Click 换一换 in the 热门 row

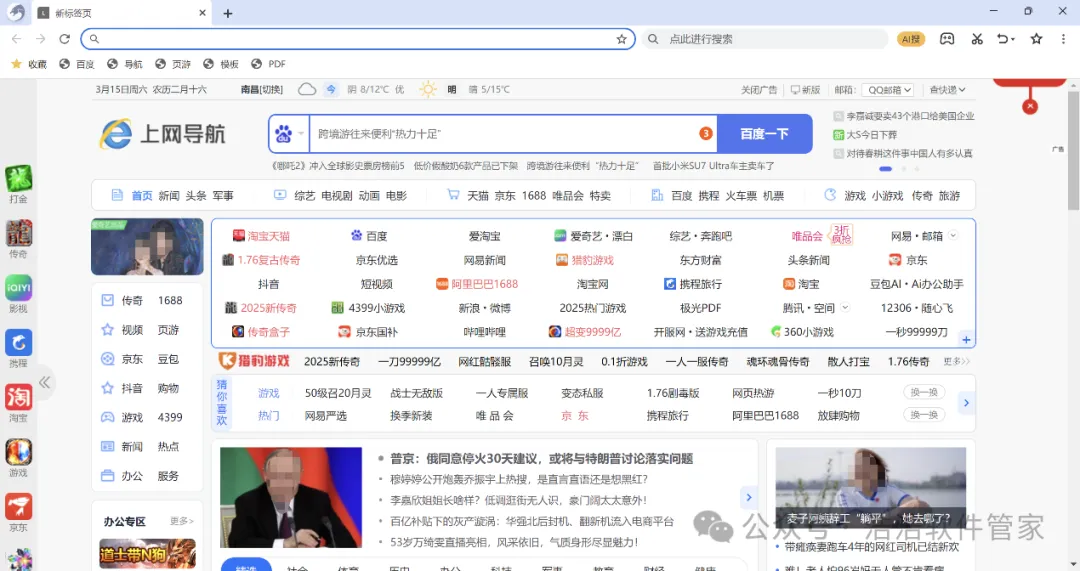tap(924, 415)
